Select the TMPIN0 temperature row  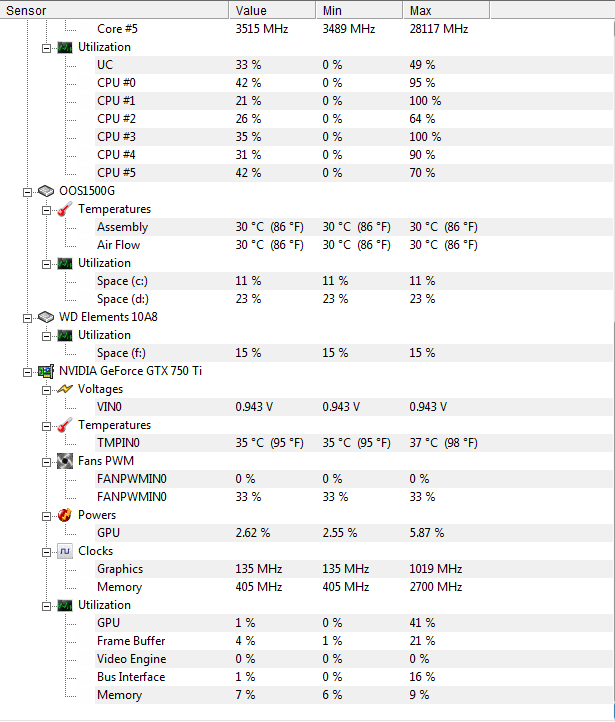[x=354, y=443]
